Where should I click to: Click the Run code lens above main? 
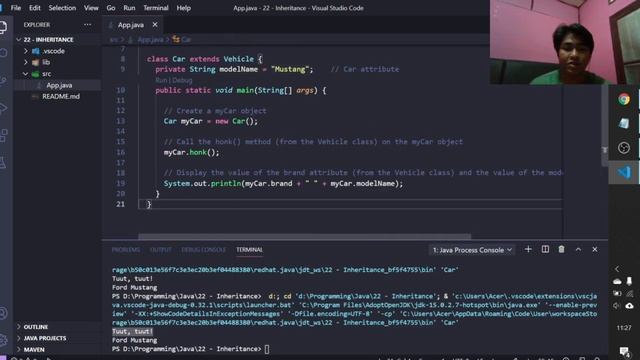point(161,80)
